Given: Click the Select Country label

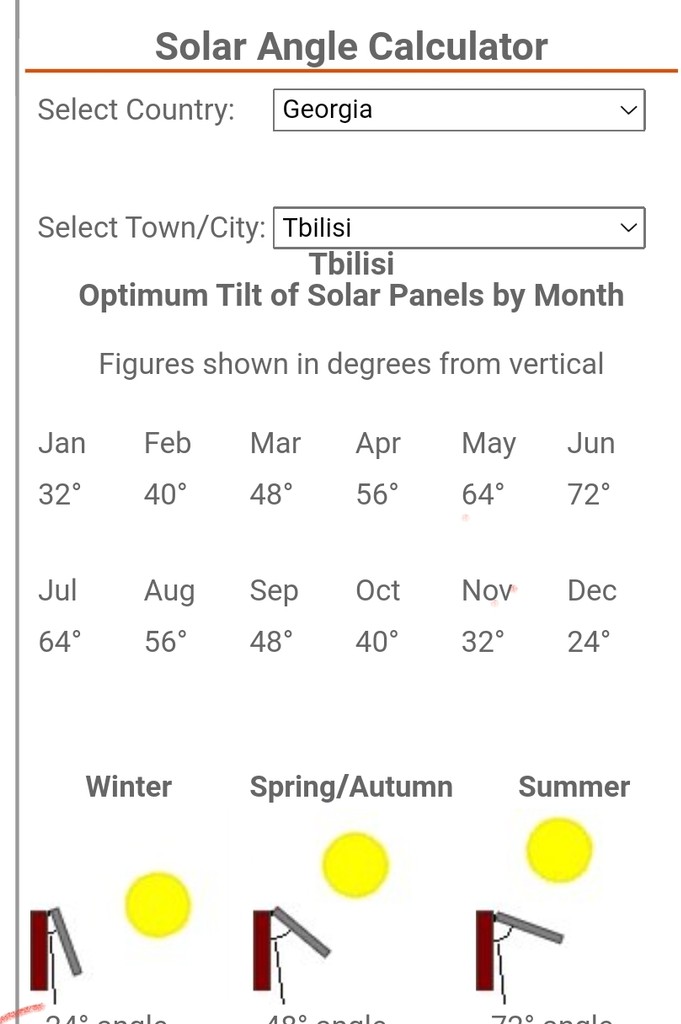Looking at the screenshot, I should [136, 110].
